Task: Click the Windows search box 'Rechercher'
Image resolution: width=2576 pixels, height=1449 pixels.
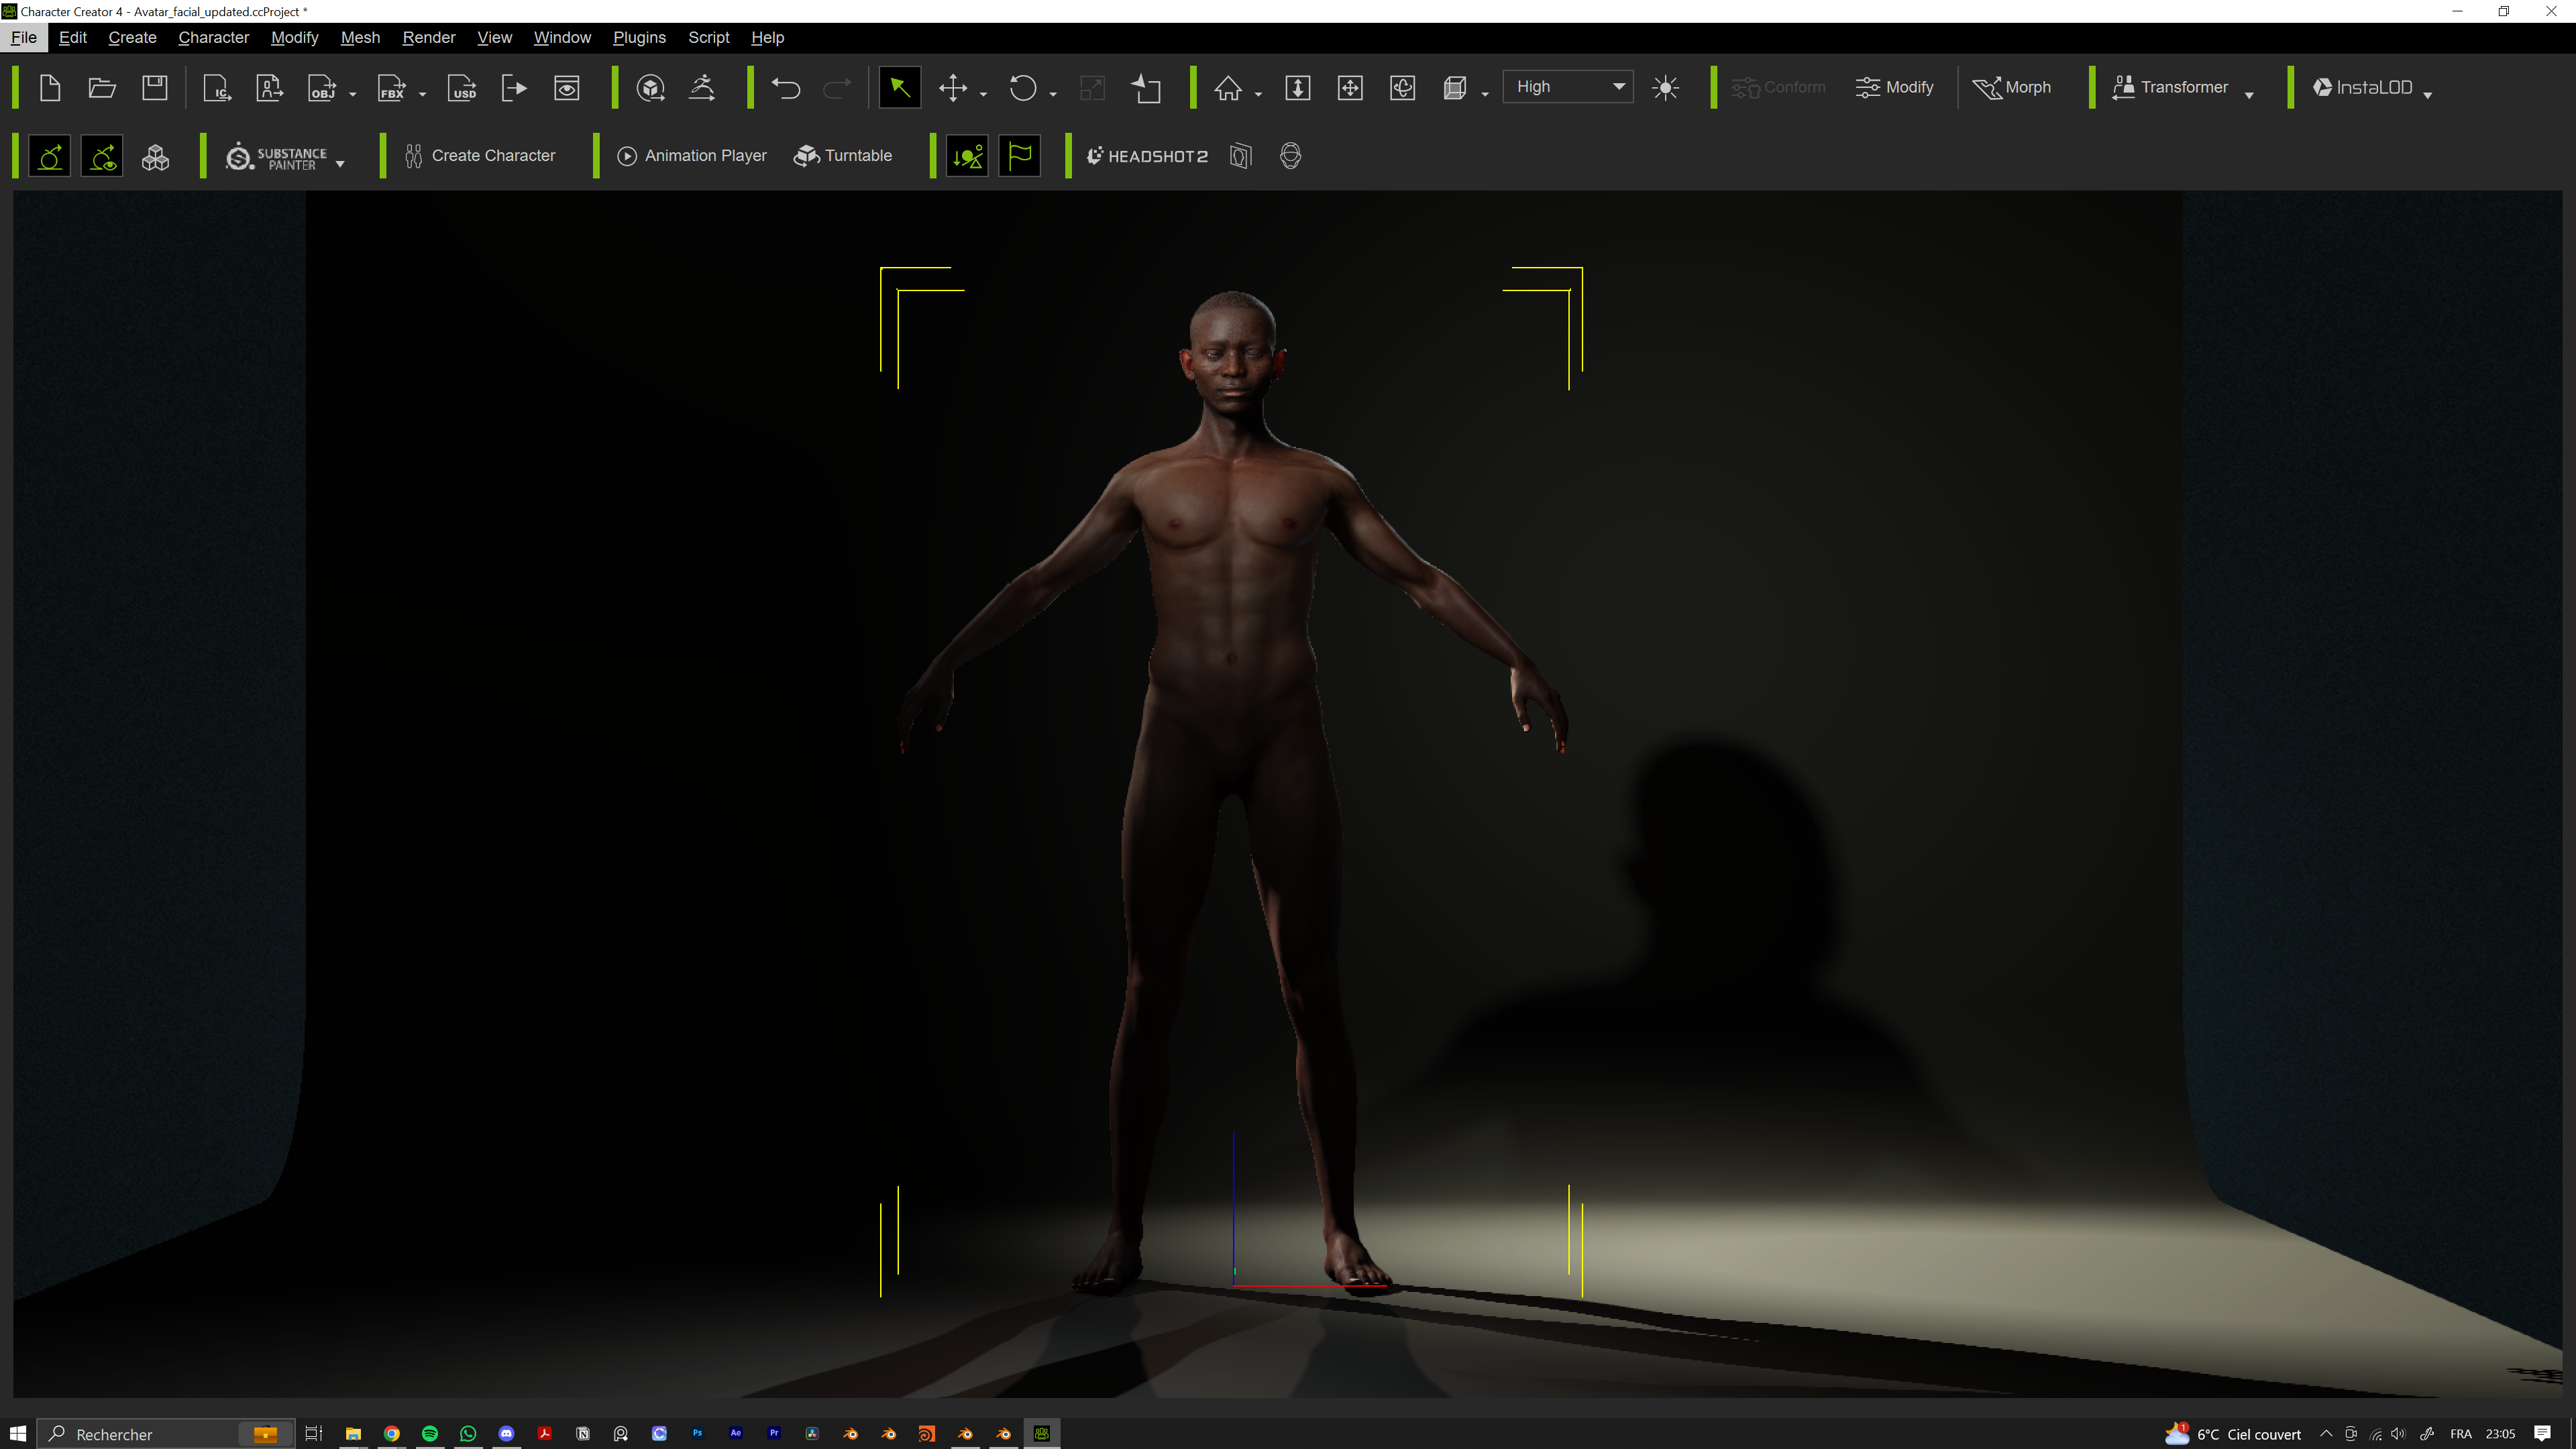Action: (x=166, y=1434)
